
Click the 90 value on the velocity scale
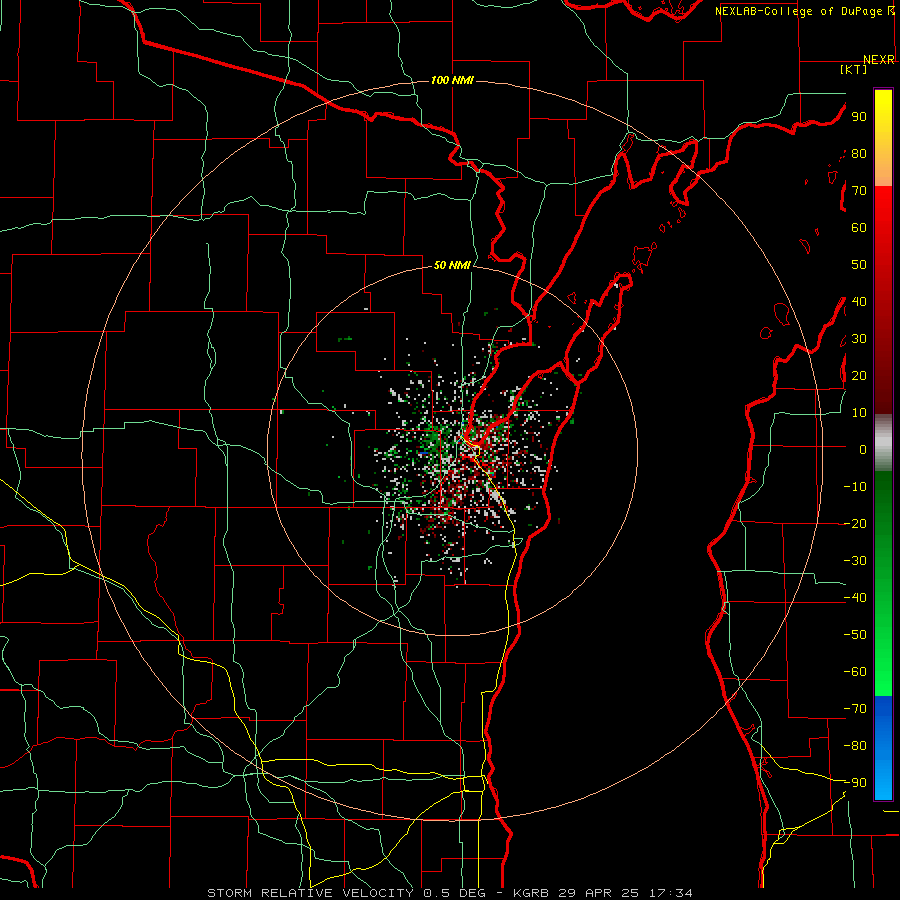click(859, 117)
